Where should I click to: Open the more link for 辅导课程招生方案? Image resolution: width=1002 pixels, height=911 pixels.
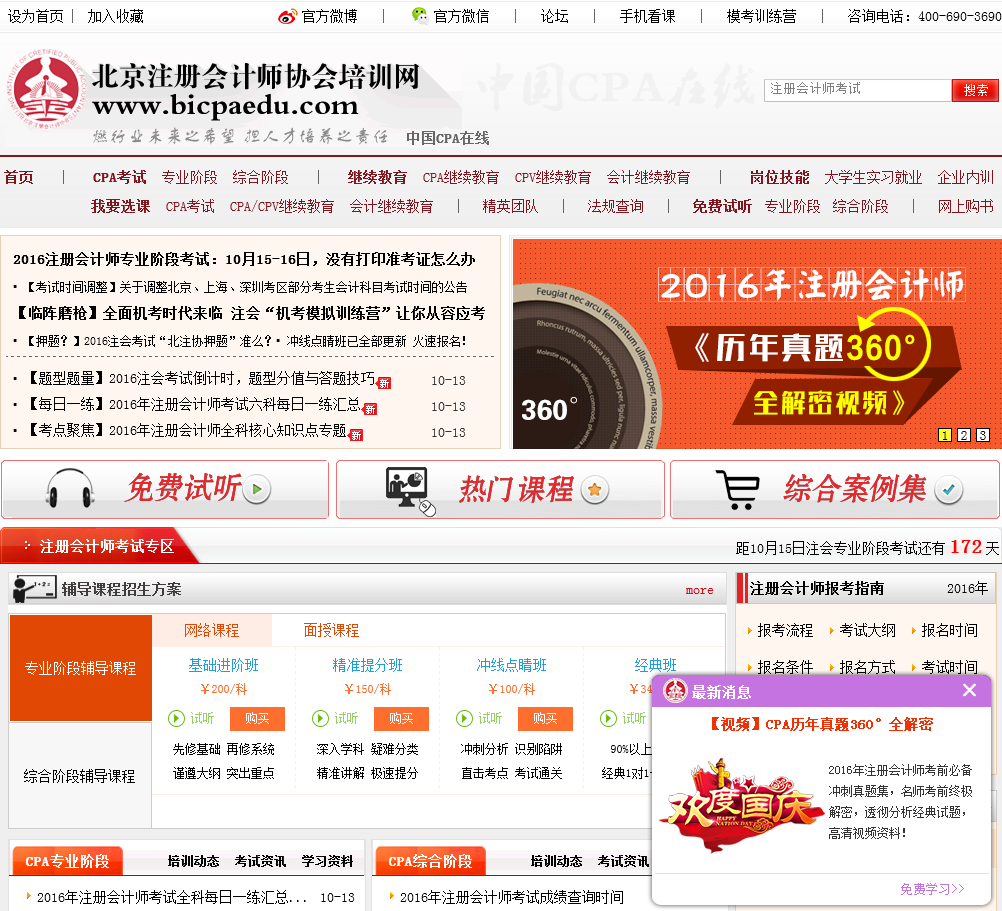[x=699, y=590]
